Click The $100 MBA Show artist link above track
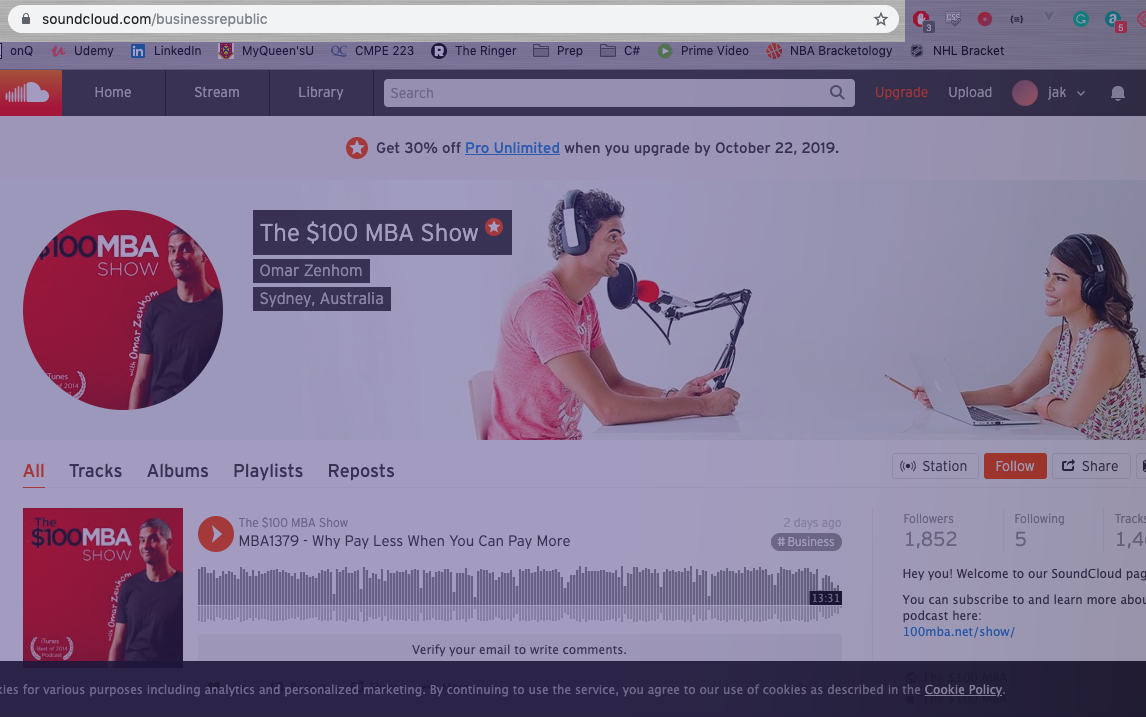This screenshot has width=1146, height=717. 293,523
